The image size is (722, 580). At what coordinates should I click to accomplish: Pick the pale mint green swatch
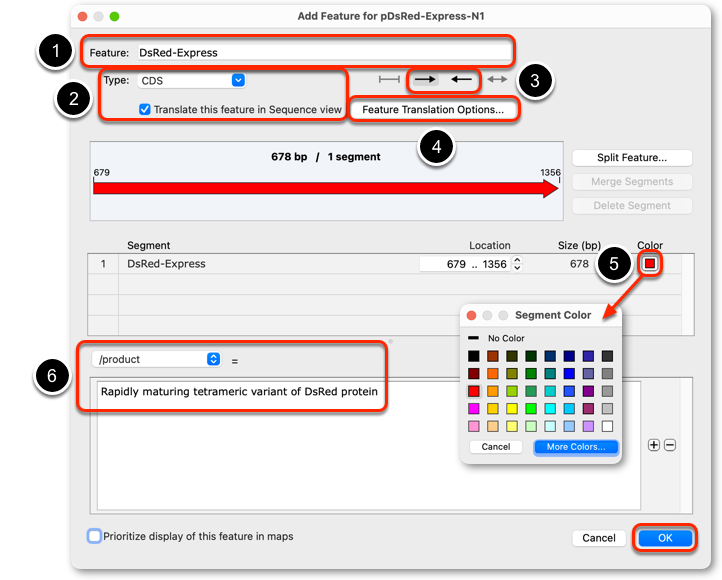531,426
